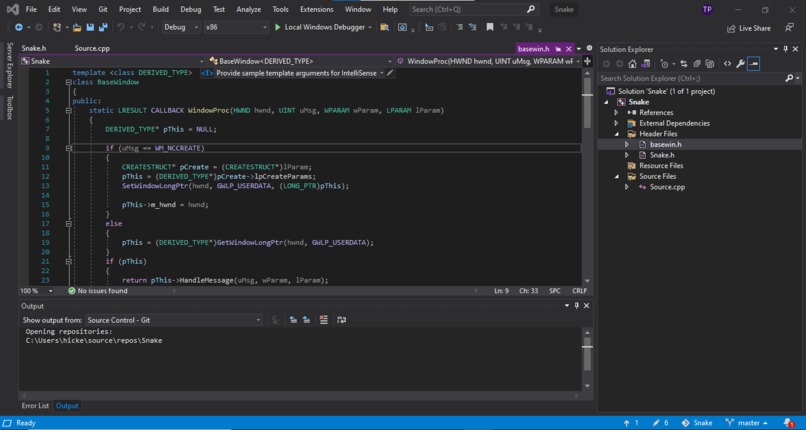Viewport: 806px width, 430px height.
Task: Click the Navigate Backward arrow in toolbar
Action: (19, 27)
